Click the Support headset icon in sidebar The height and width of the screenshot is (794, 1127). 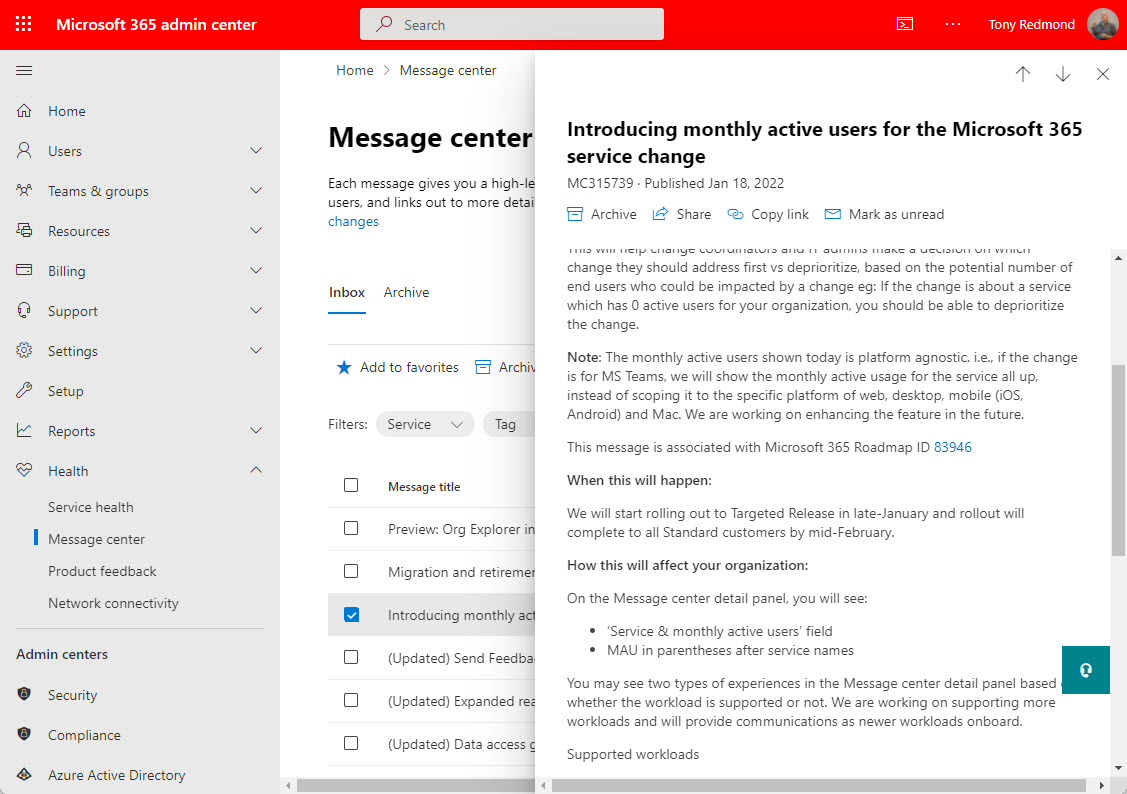24,310
